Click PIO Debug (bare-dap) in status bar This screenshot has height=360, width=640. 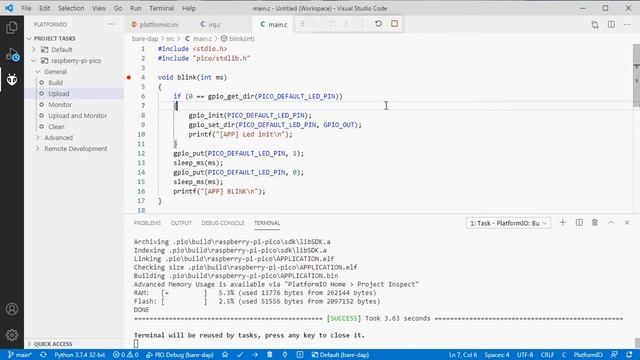[180, 355]
